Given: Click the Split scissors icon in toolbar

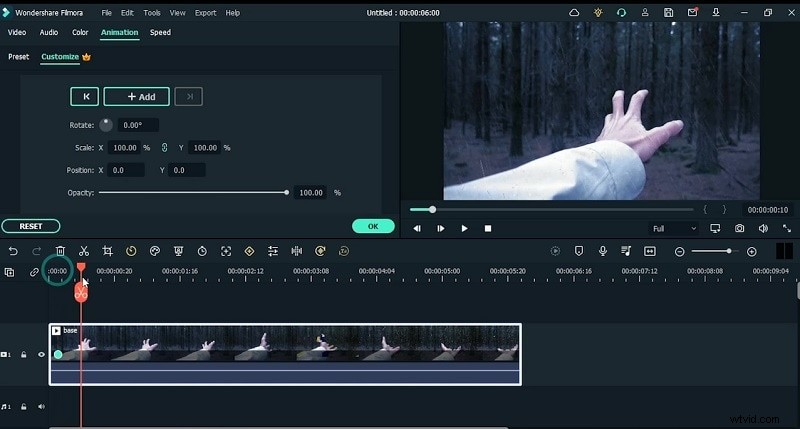Looking at the screenshot, I should [x=84, y=251].
